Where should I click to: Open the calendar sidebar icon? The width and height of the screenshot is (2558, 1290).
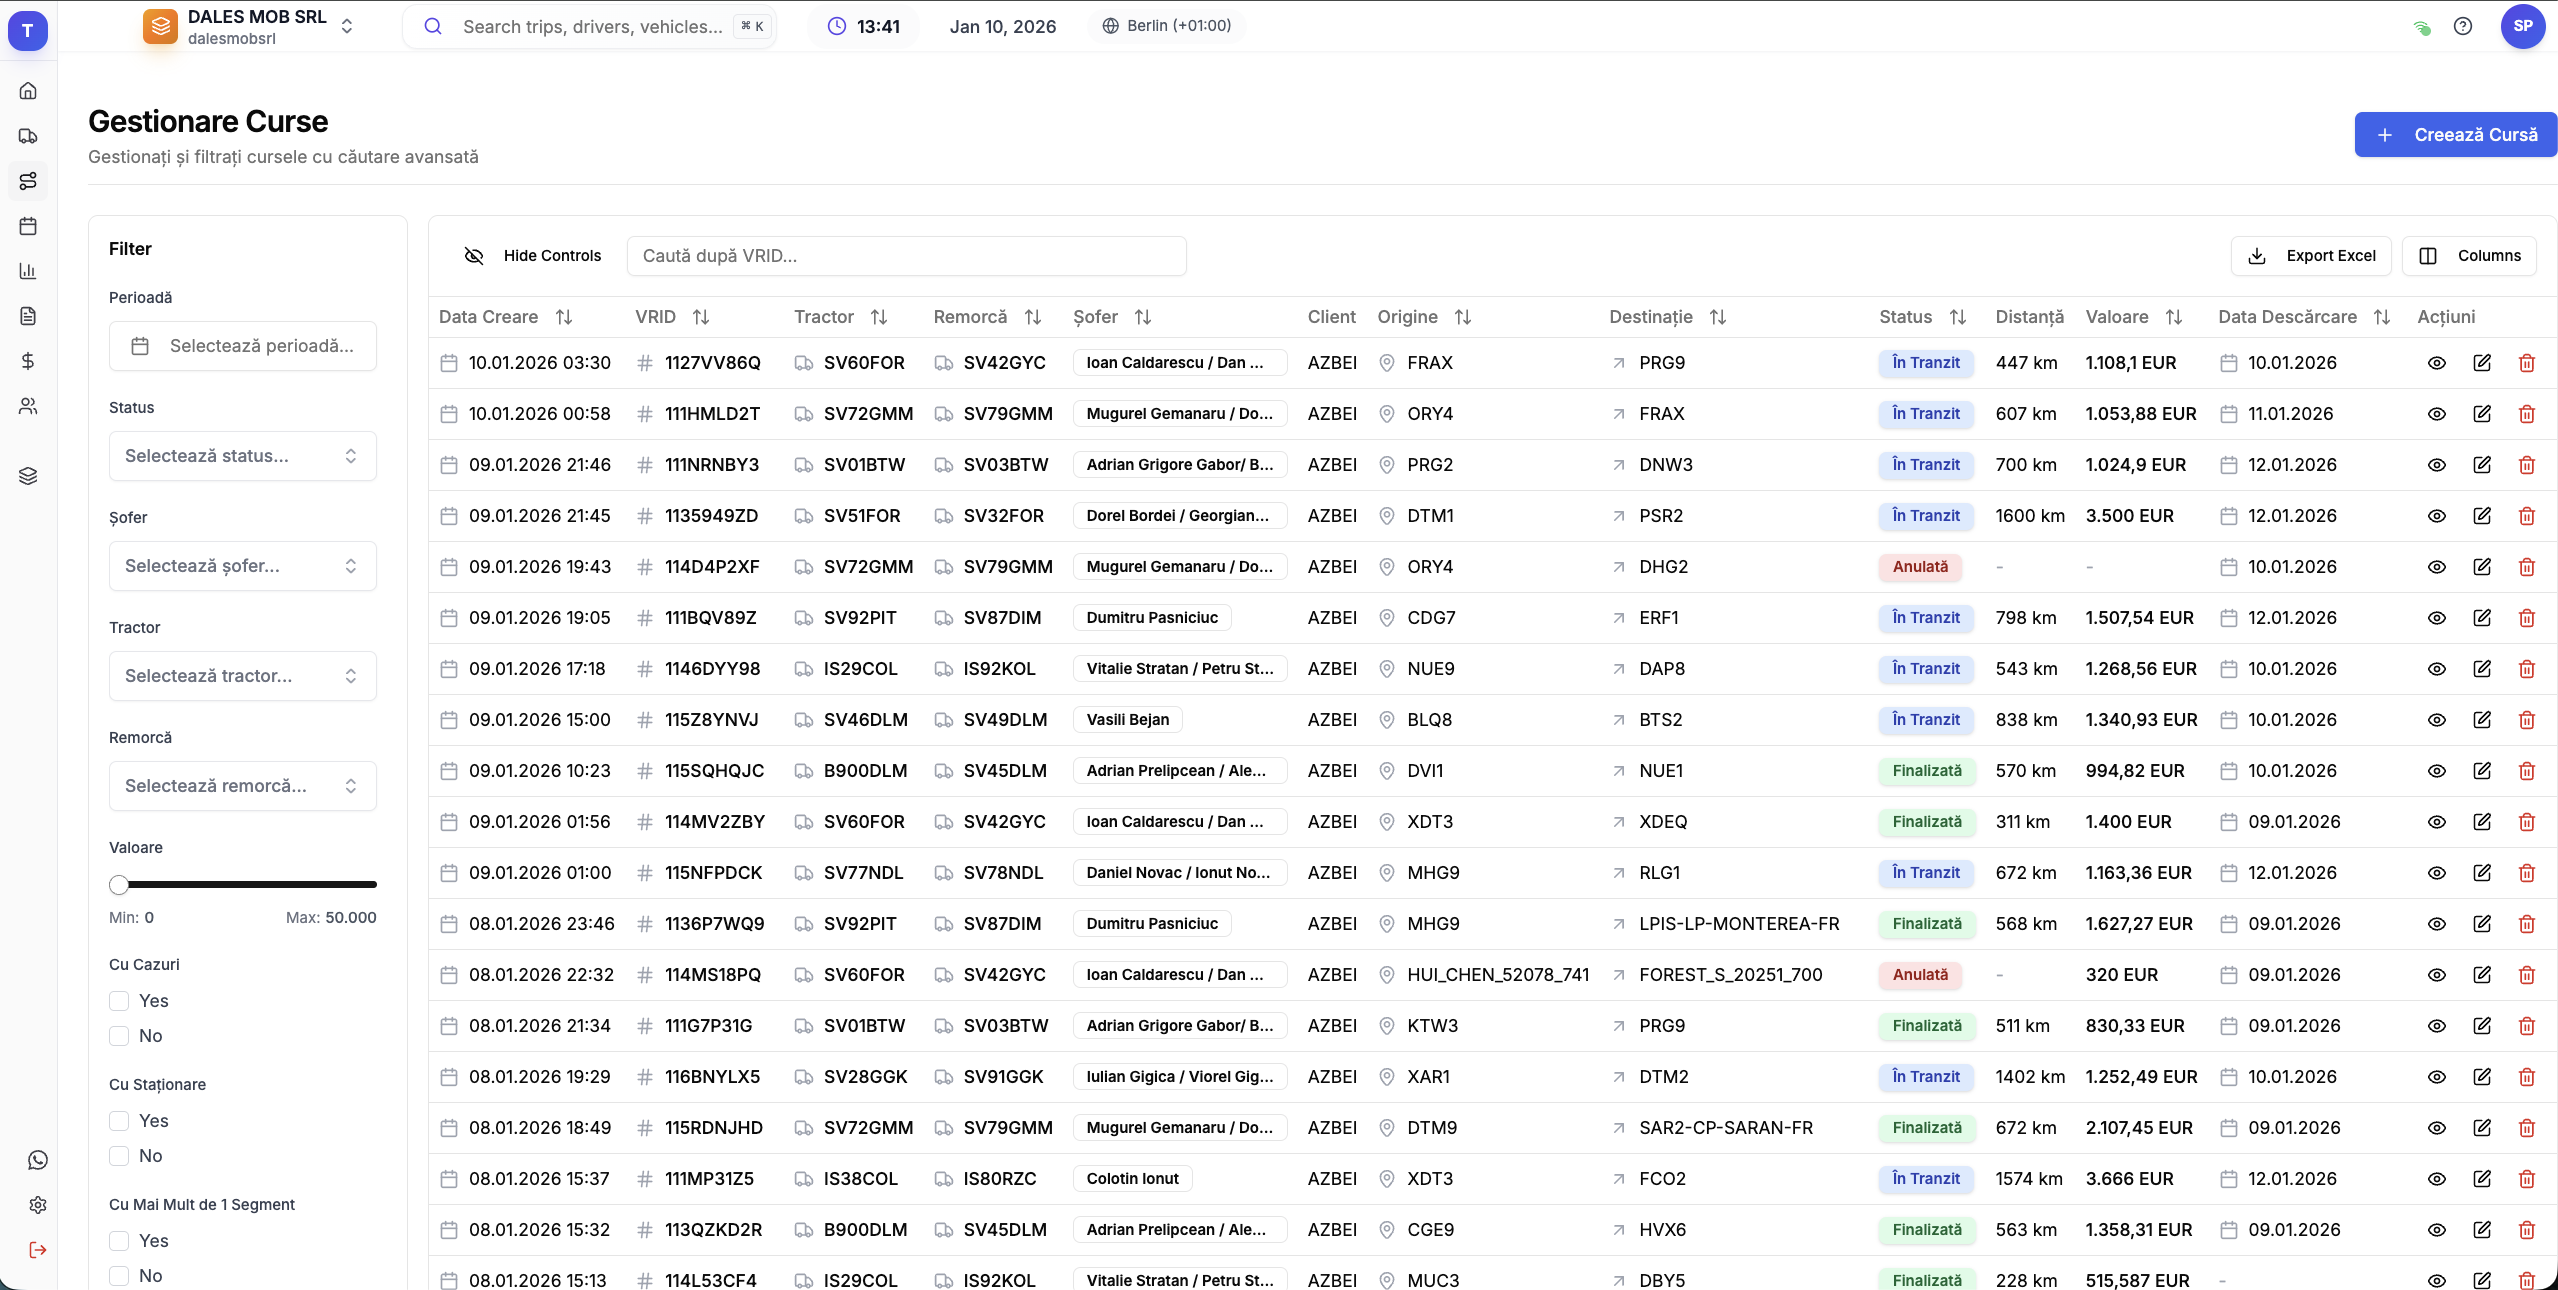(x=28, y=226)
